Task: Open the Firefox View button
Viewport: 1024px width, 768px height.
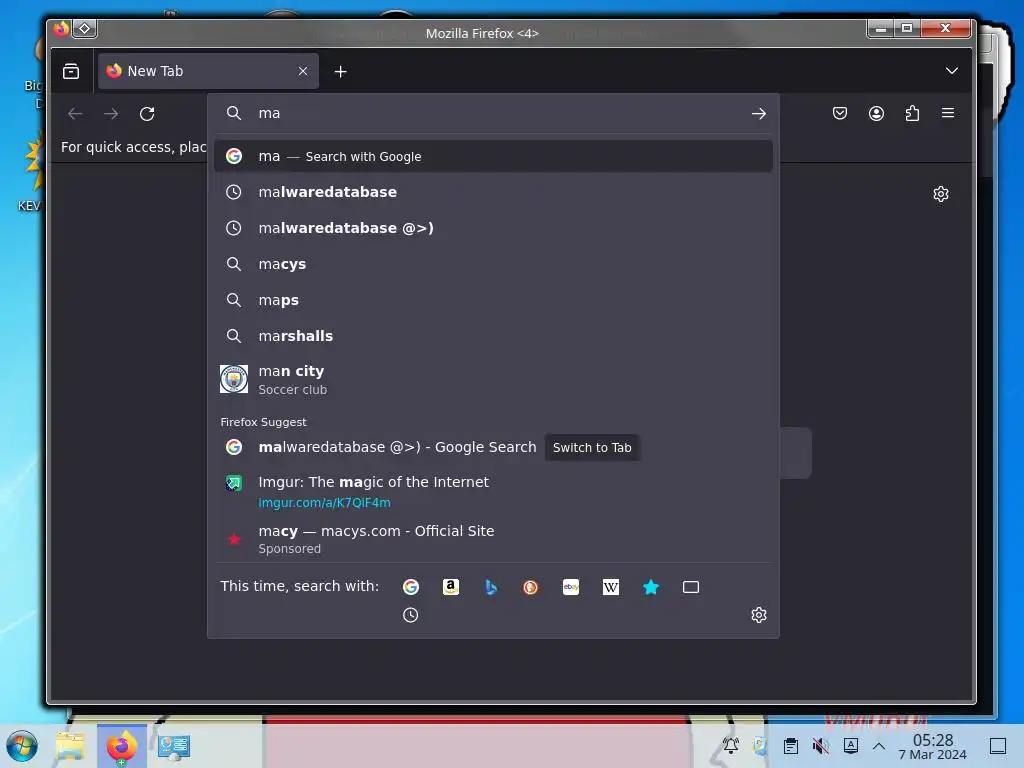Action: (71, 71)
